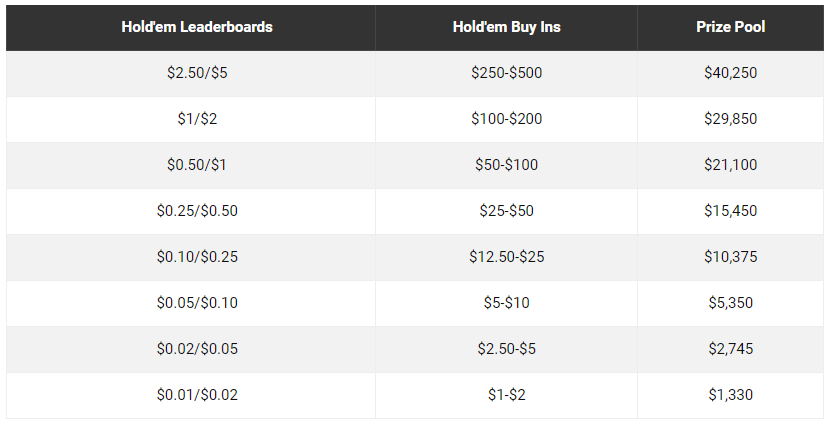Image resolution: width=830 pixels, height=431 pixels.
Task: Click the $29,850 prize pool value
Action: pyautogui.click(x=730, y=119)
